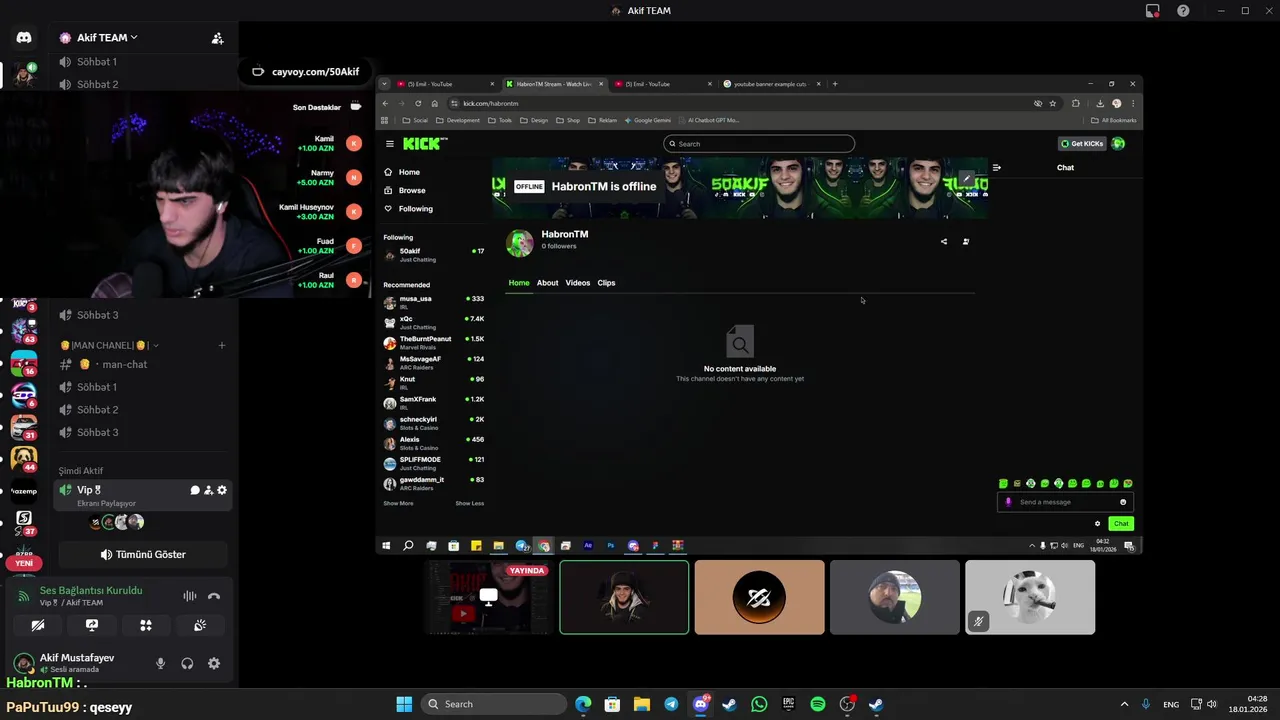1280x720 pixels.
Task: Open Discord user settings gear
Action: tap(214, 663)
